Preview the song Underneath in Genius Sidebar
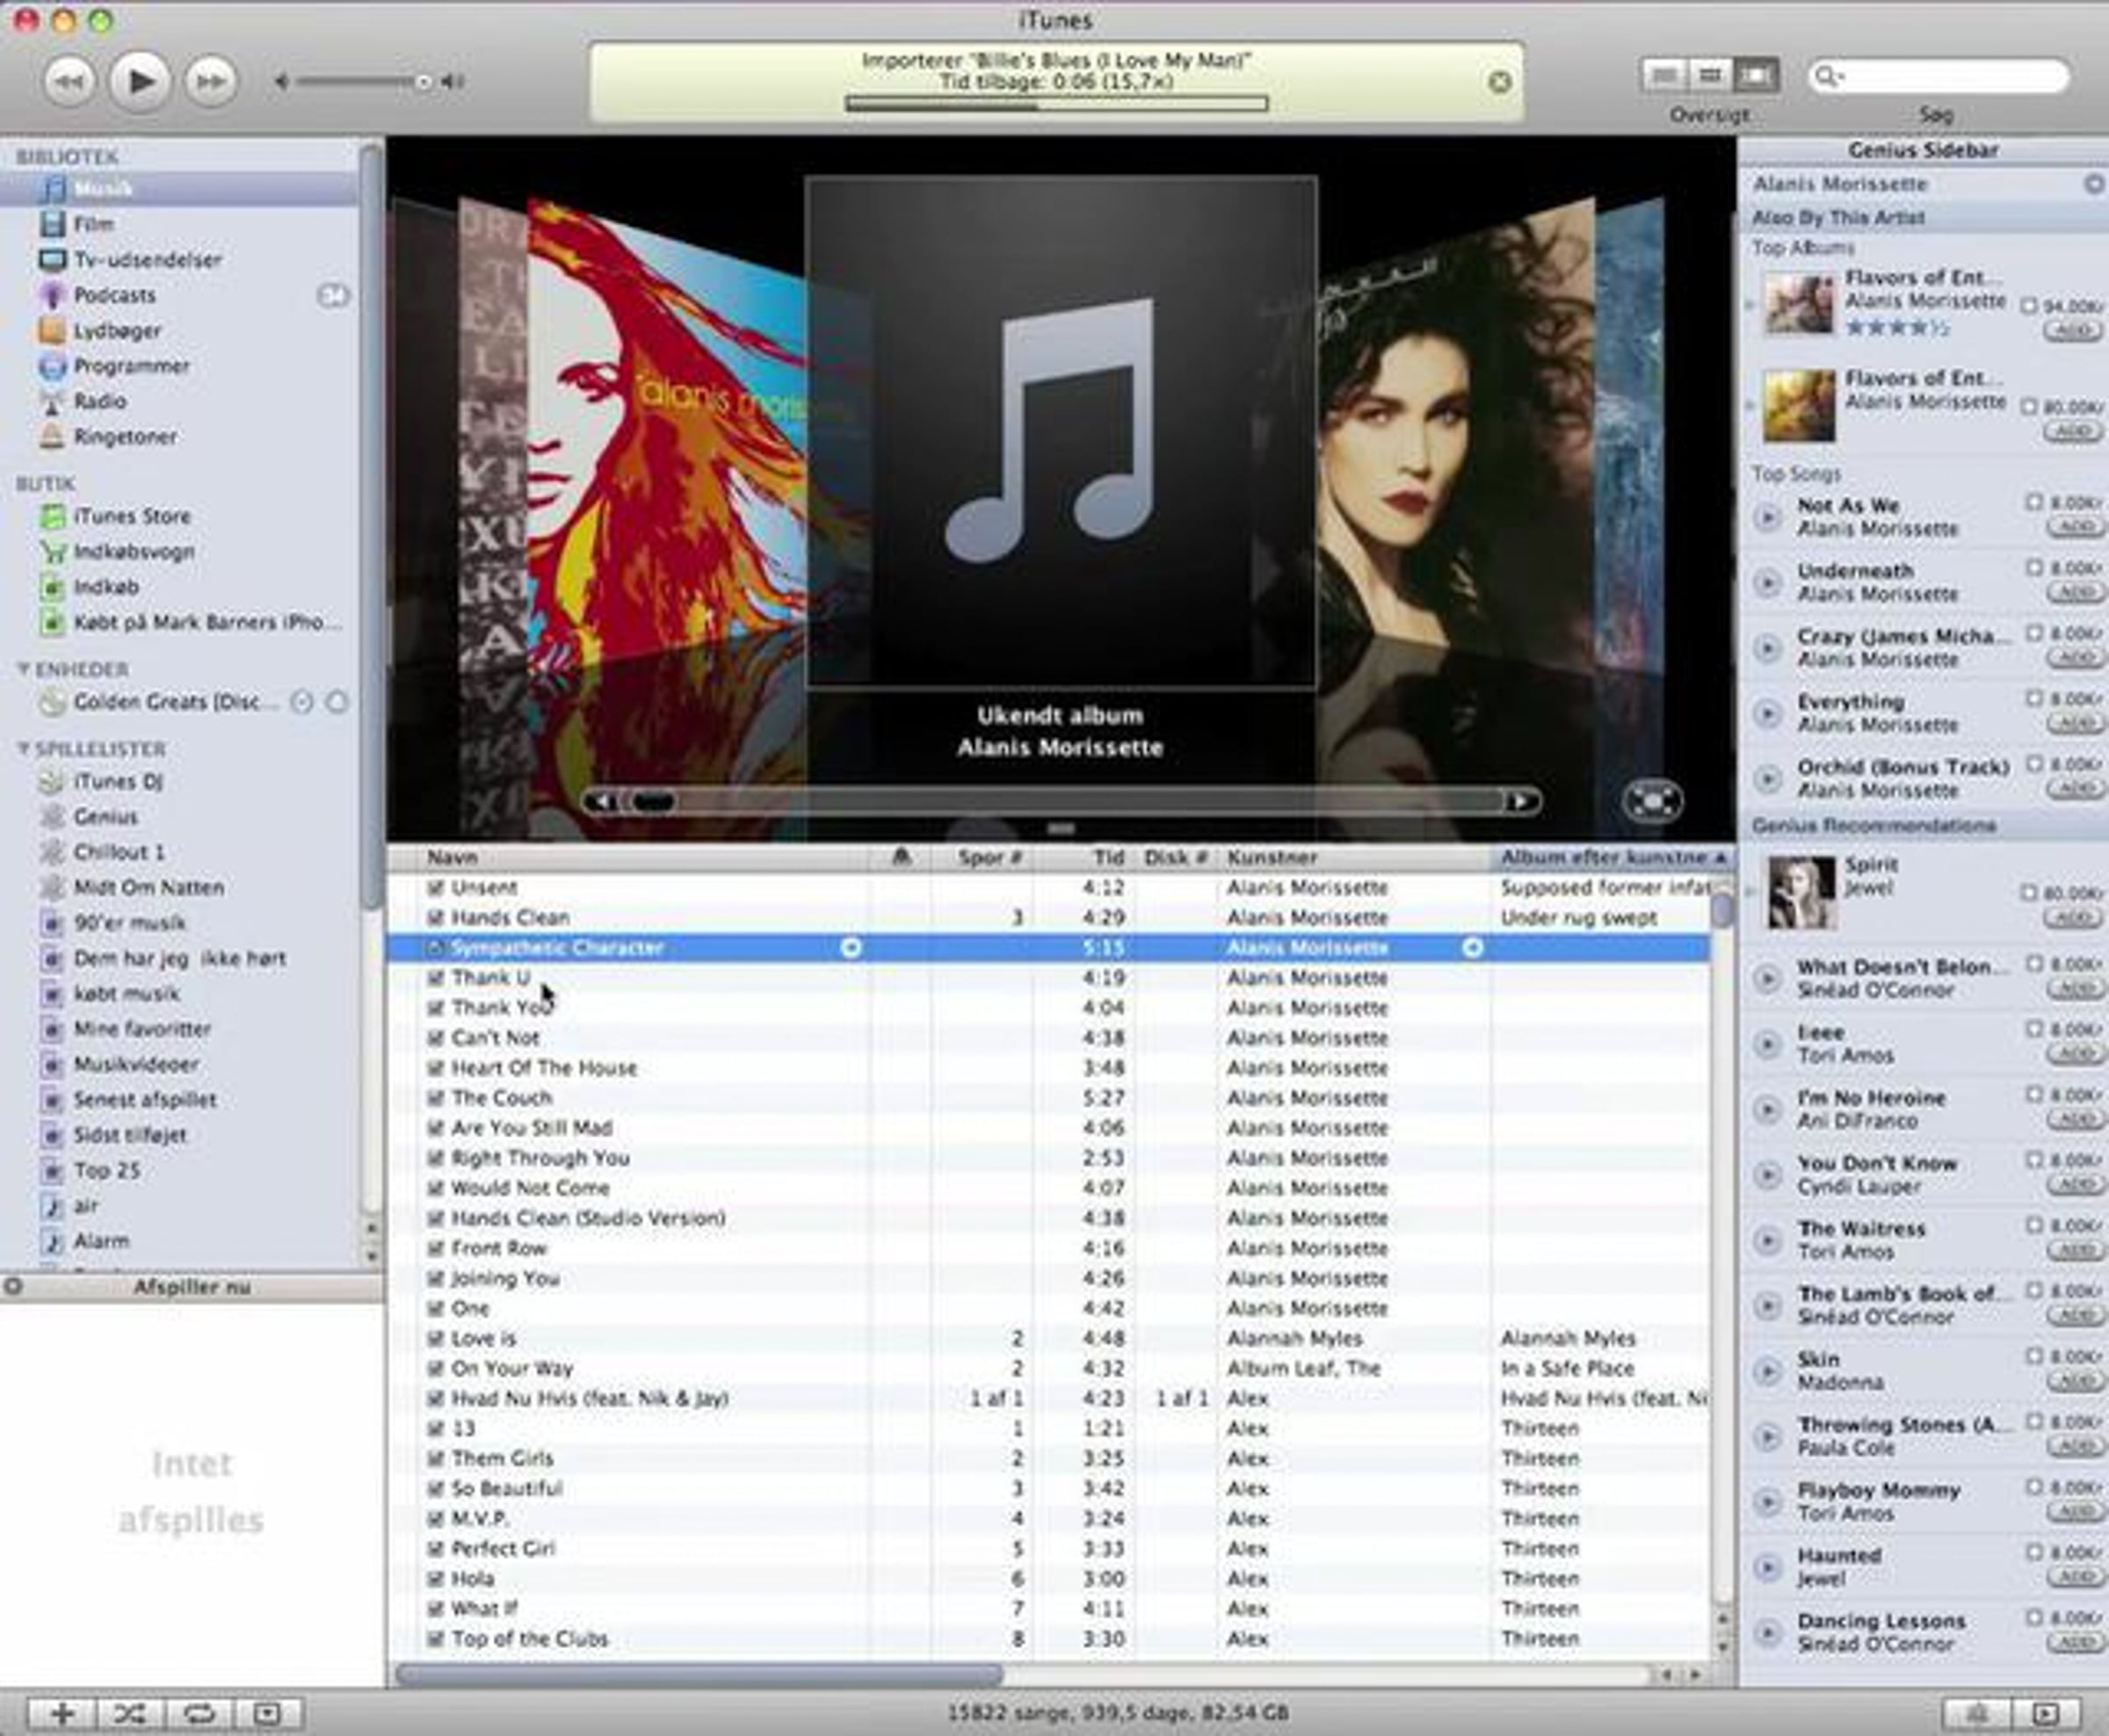This screenshot has height=1736, width=2109. point(1767,582)
